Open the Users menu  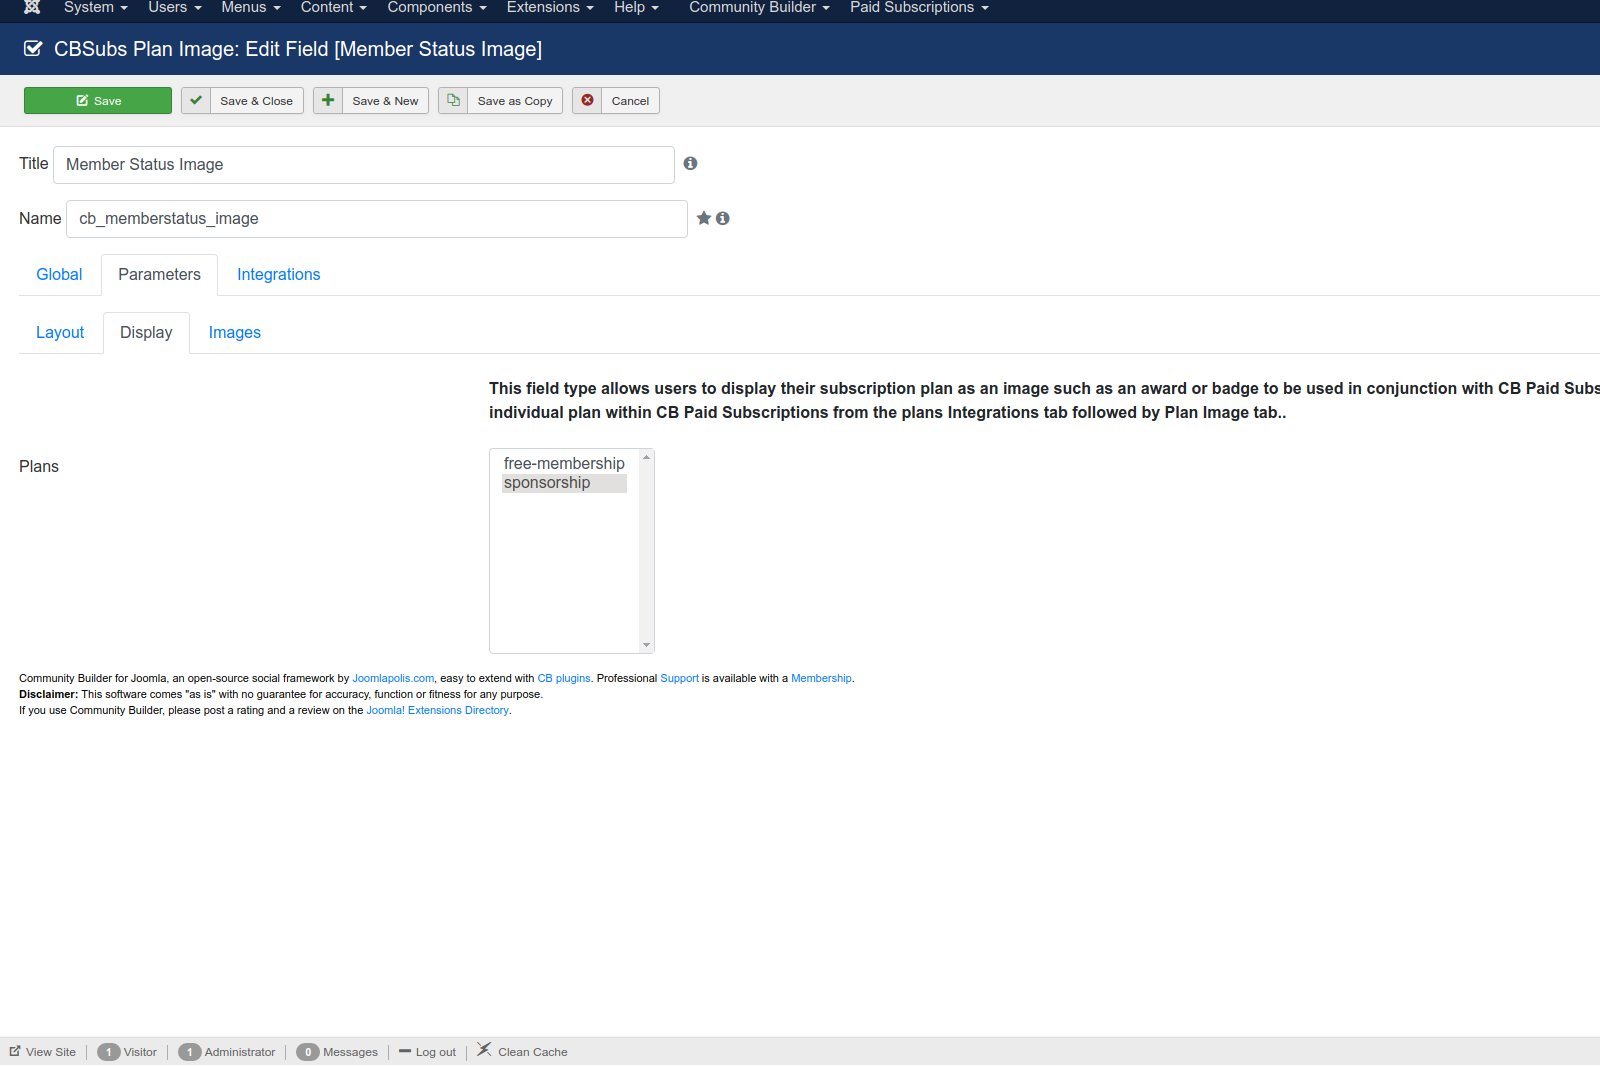click(175, 7)
